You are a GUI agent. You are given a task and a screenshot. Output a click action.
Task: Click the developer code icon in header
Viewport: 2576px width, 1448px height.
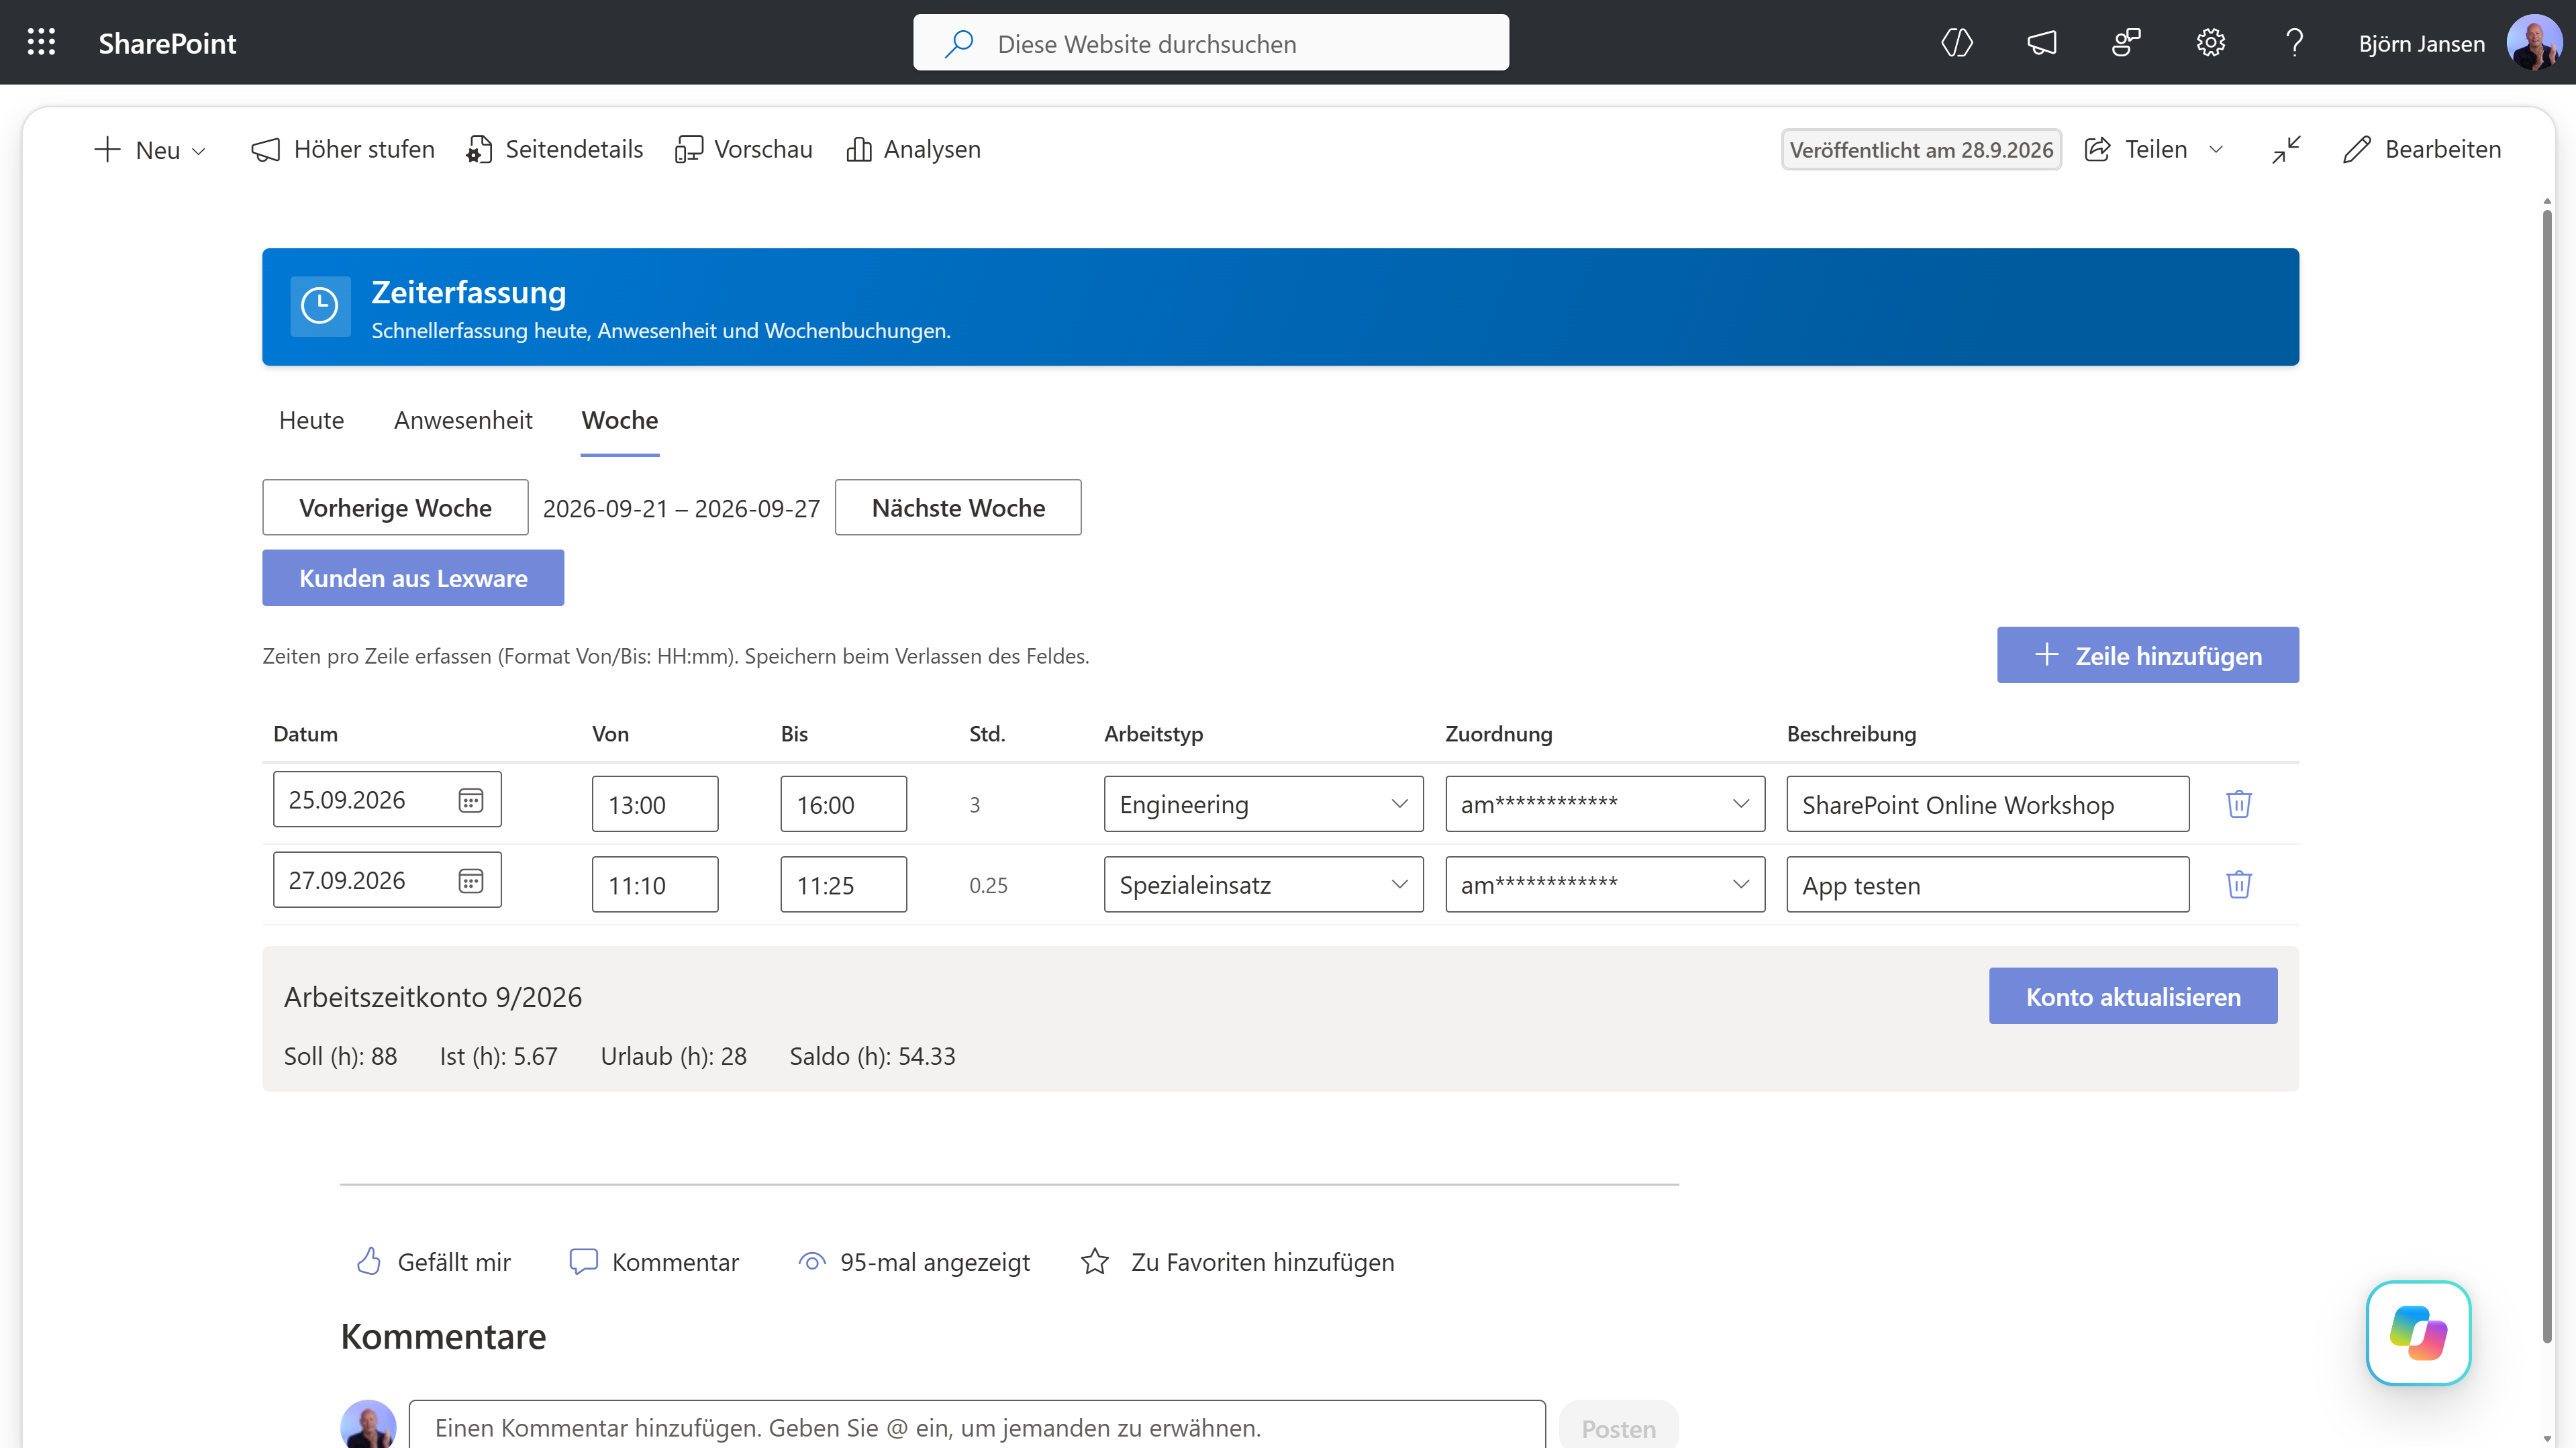1956,42
